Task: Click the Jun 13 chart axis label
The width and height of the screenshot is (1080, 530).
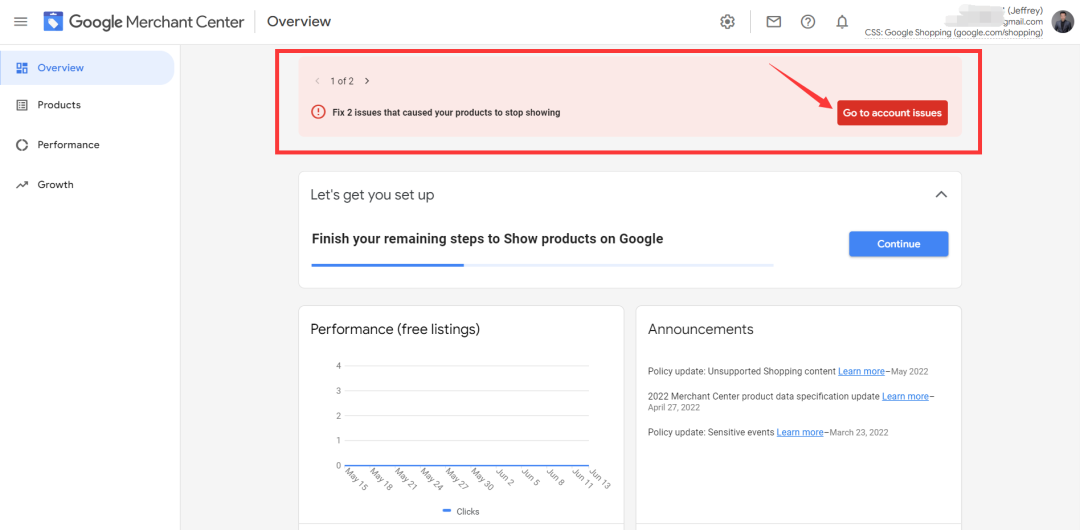Action: [x=601, y=479]
